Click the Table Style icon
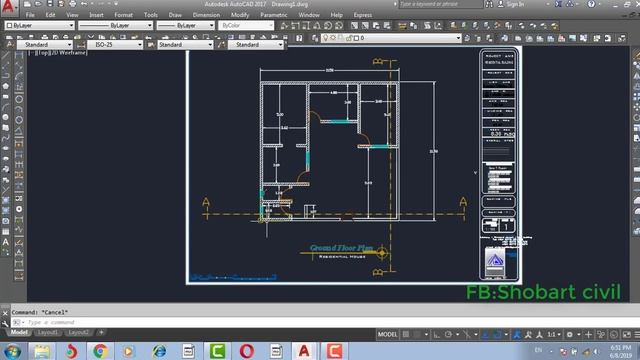 point(151,44)
